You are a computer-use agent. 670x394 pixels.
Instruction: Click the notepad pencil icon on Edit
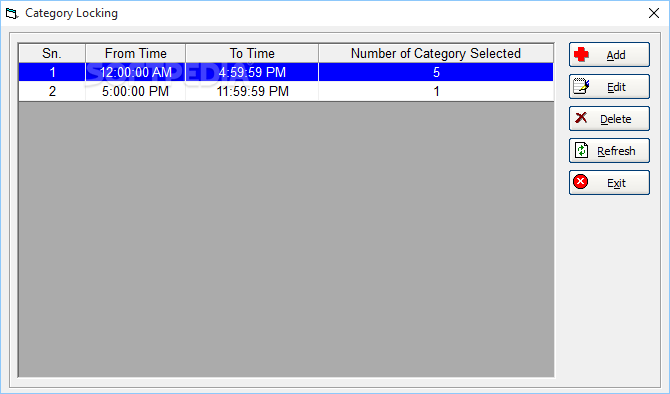581,86
